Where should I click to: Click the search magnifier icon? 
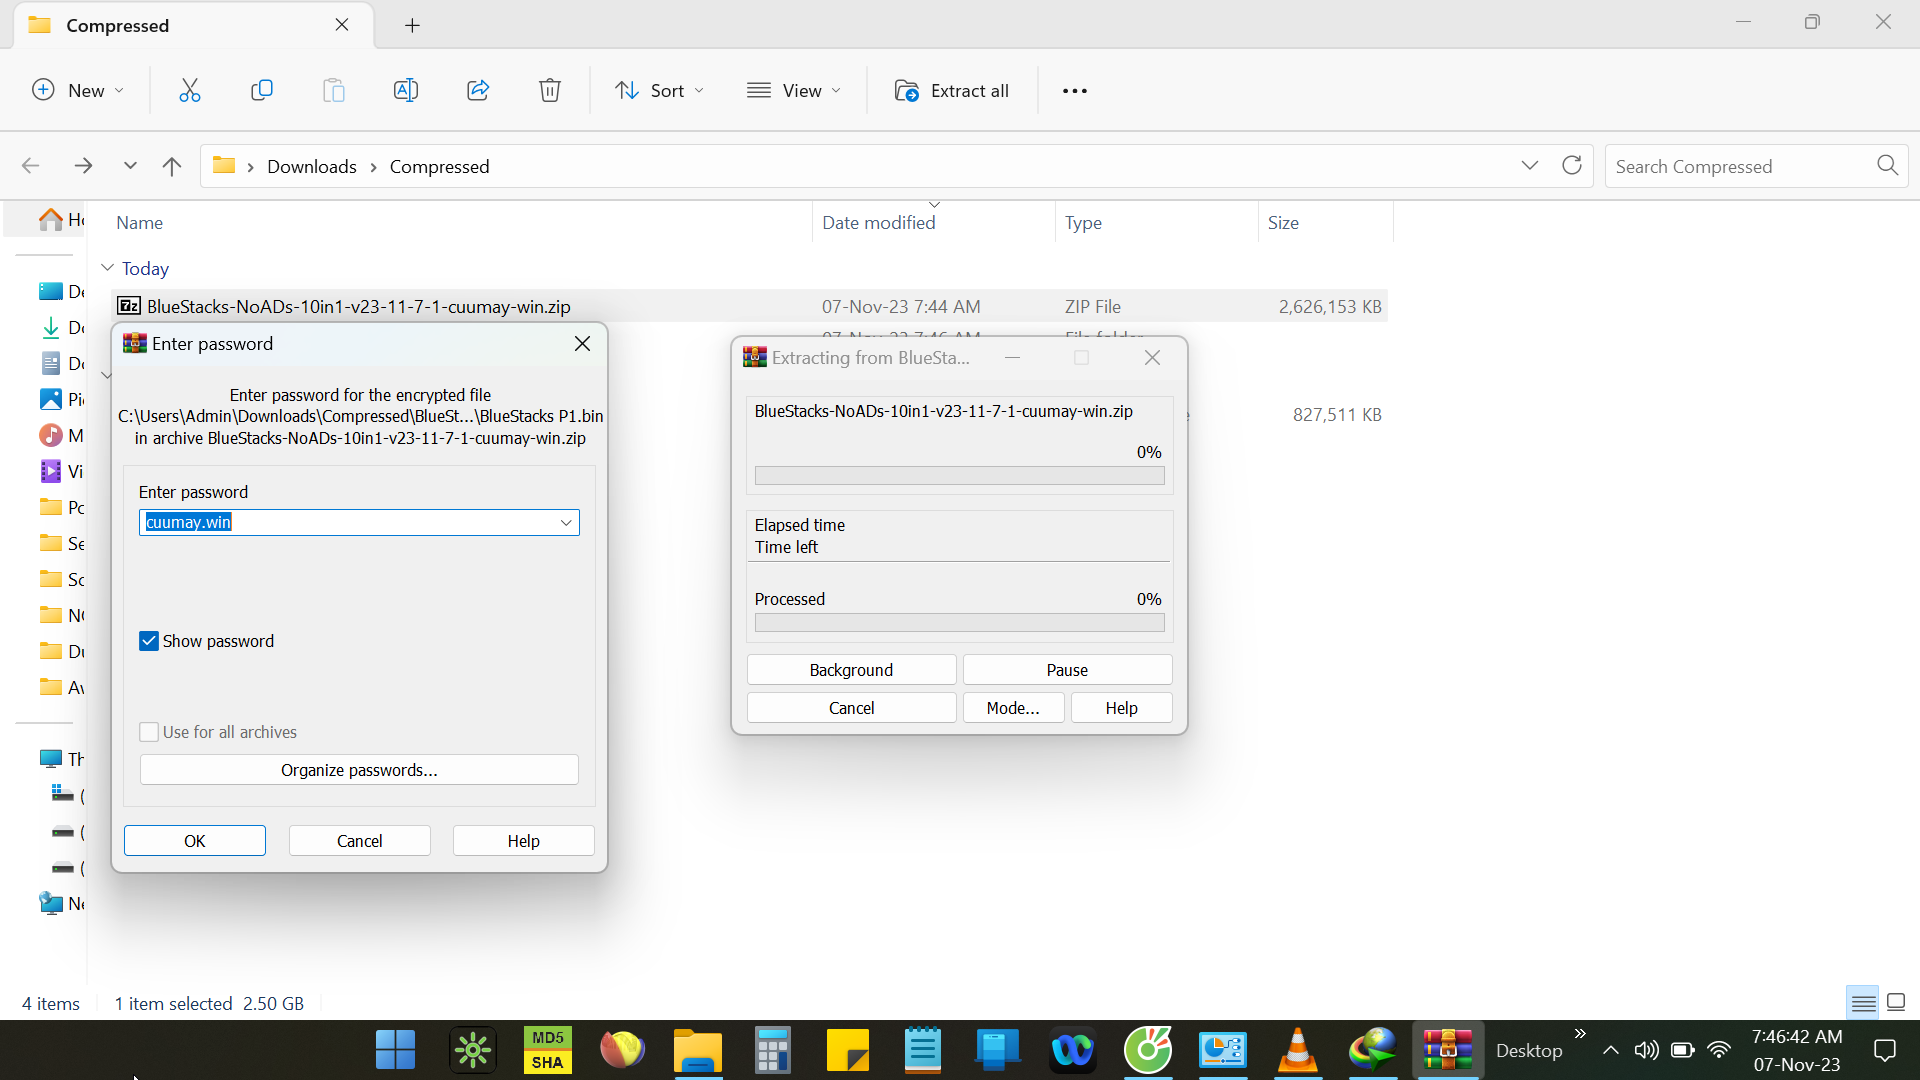(x=1887, y=165)
